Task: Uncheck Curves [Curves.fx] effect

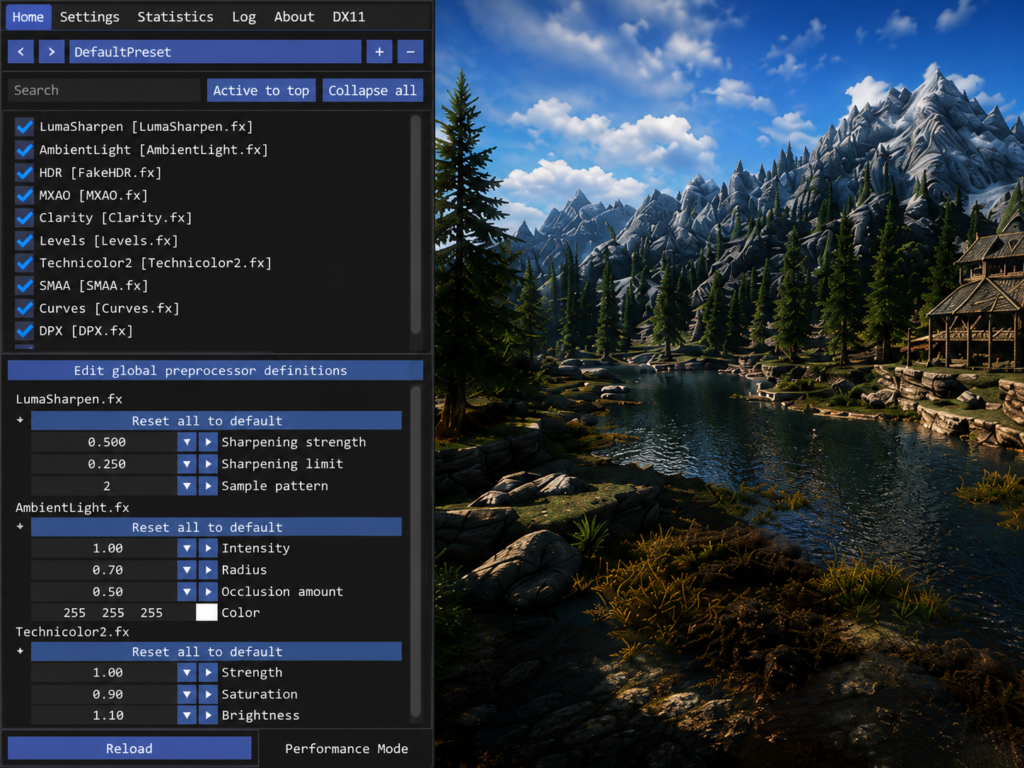Action: click(25, 308)
